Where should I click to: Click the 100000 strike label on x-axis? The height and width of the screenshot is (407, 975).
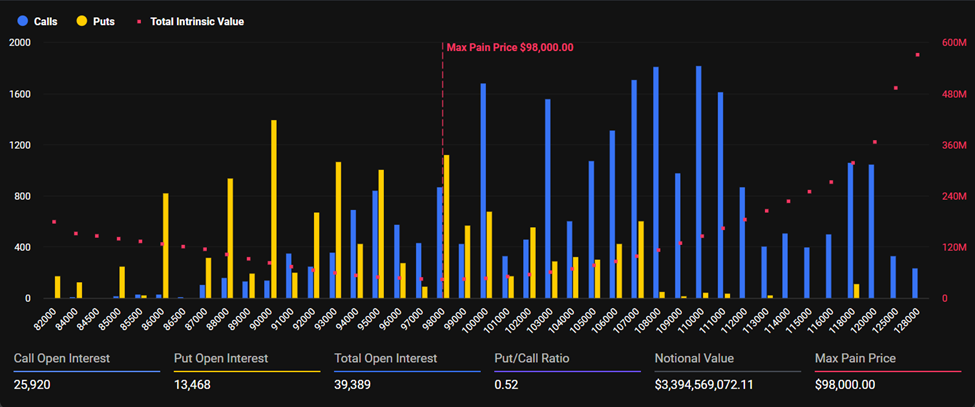(474, 319)
